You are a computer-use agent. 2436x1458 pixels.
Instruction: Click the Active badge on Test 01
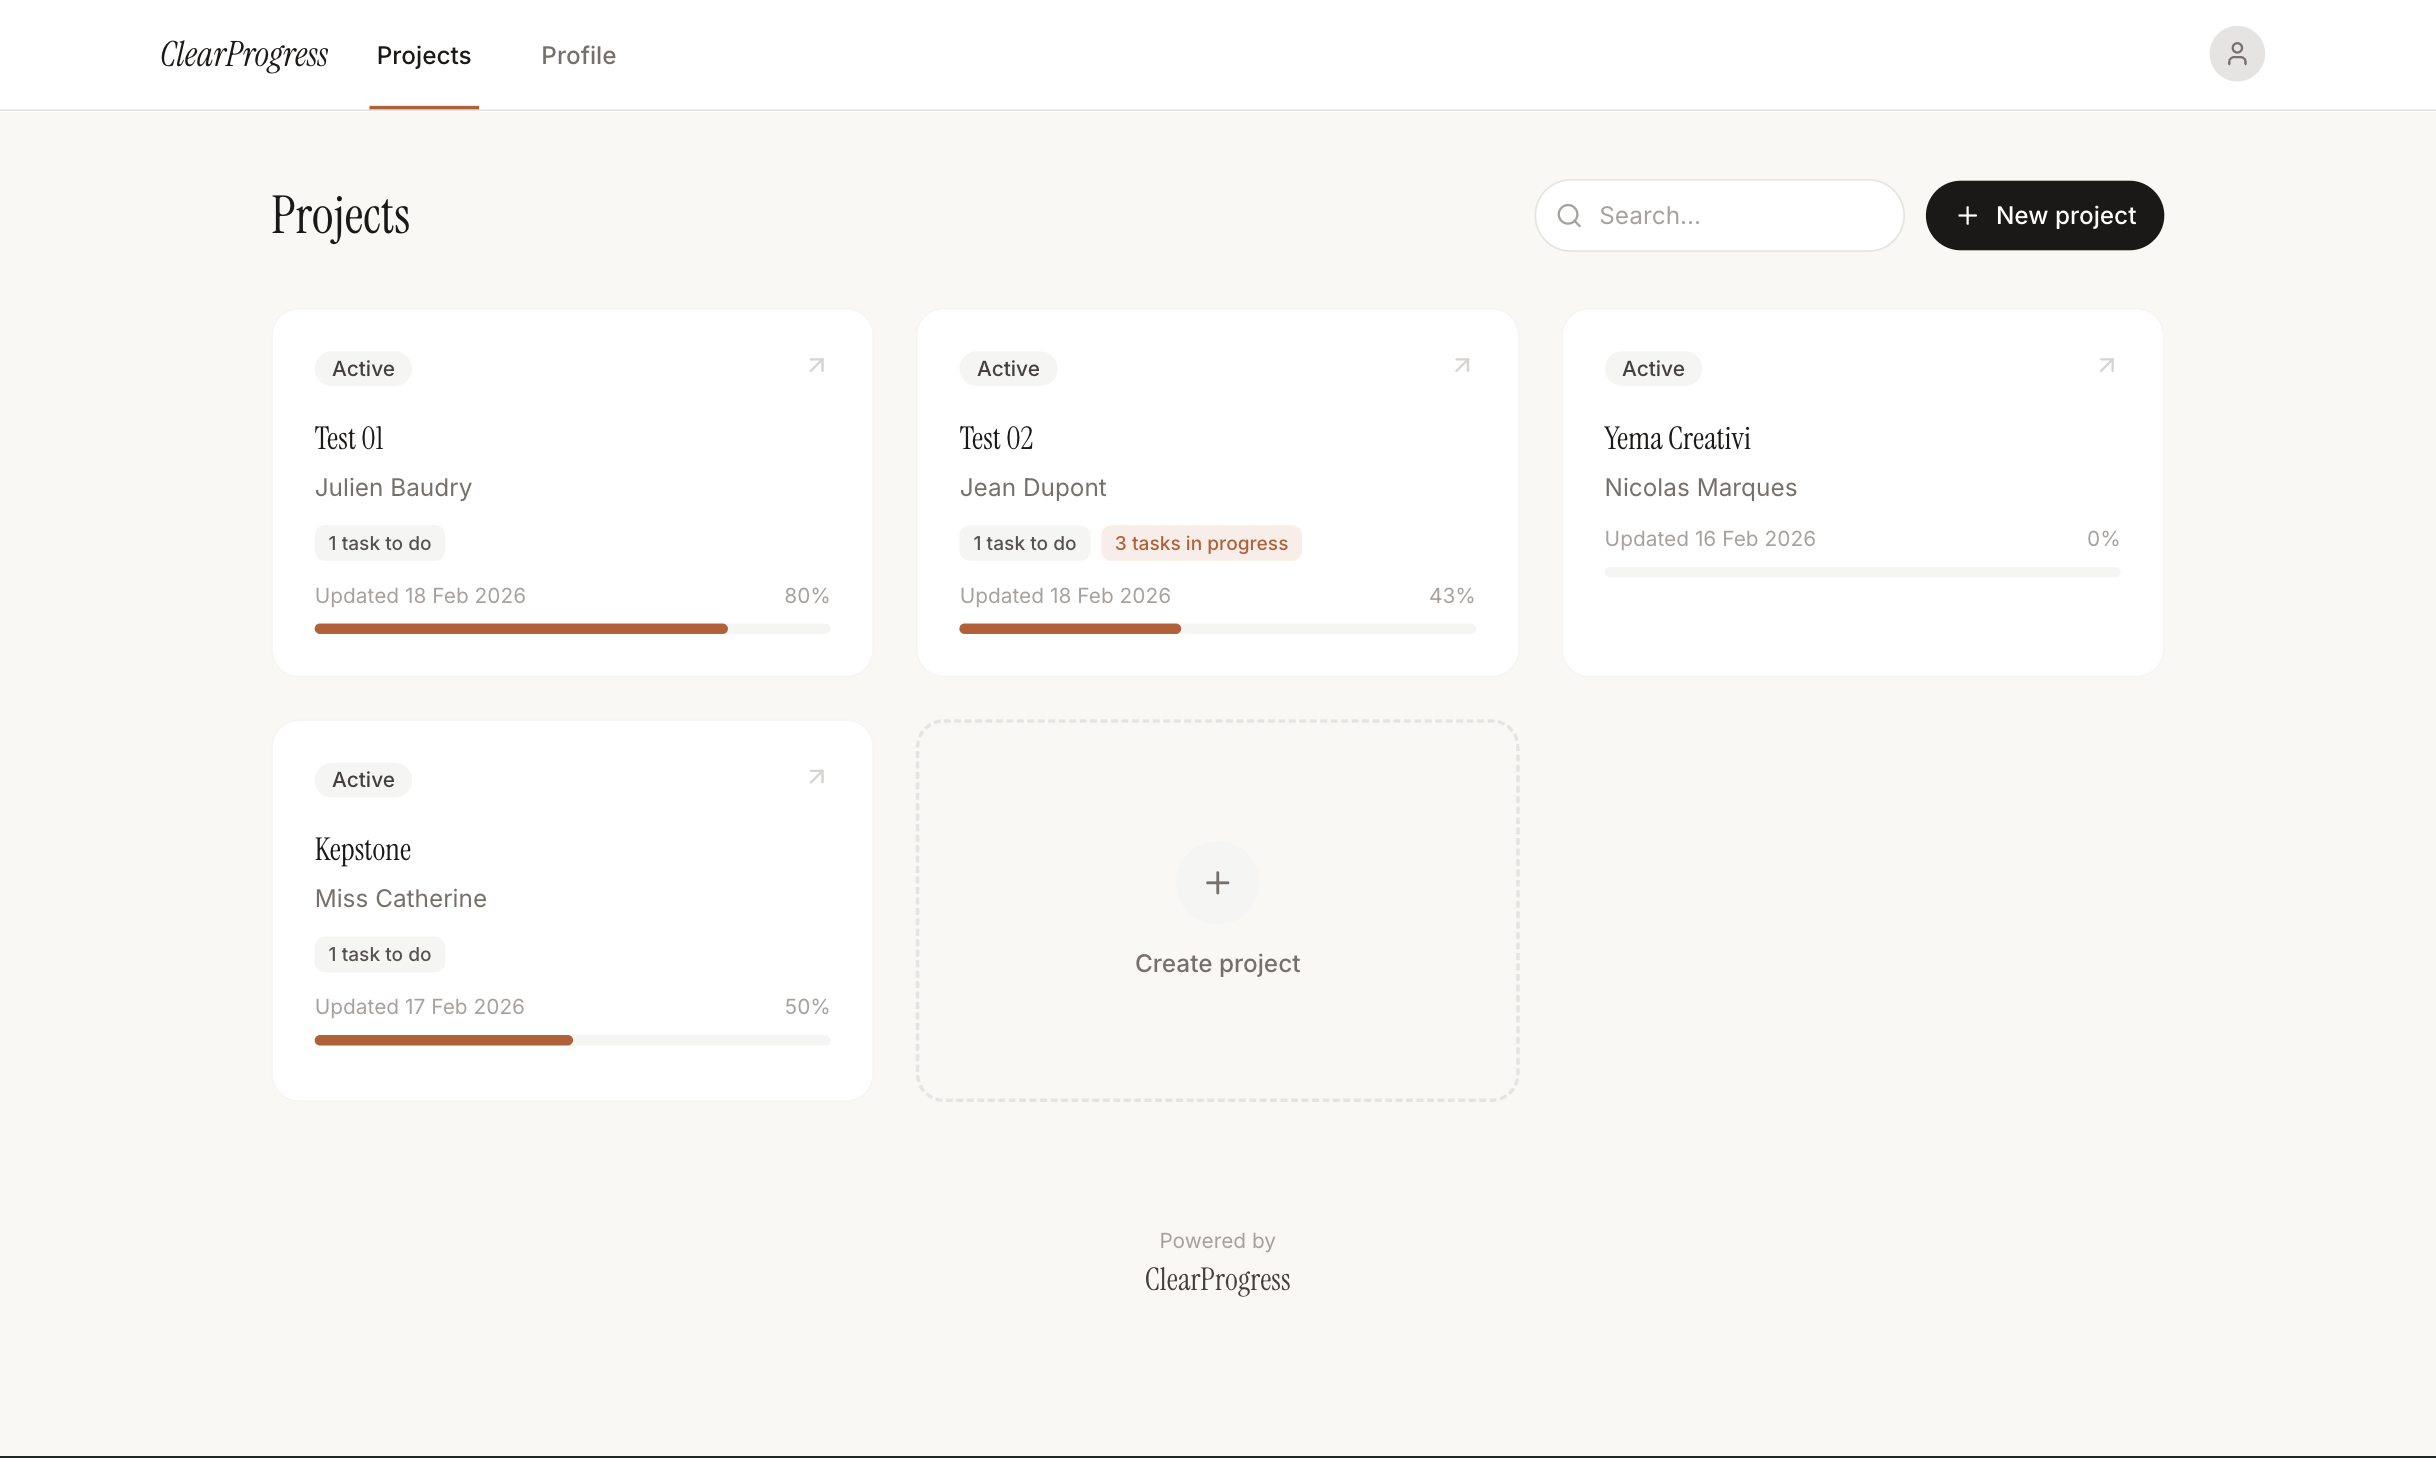coord(362,368)
